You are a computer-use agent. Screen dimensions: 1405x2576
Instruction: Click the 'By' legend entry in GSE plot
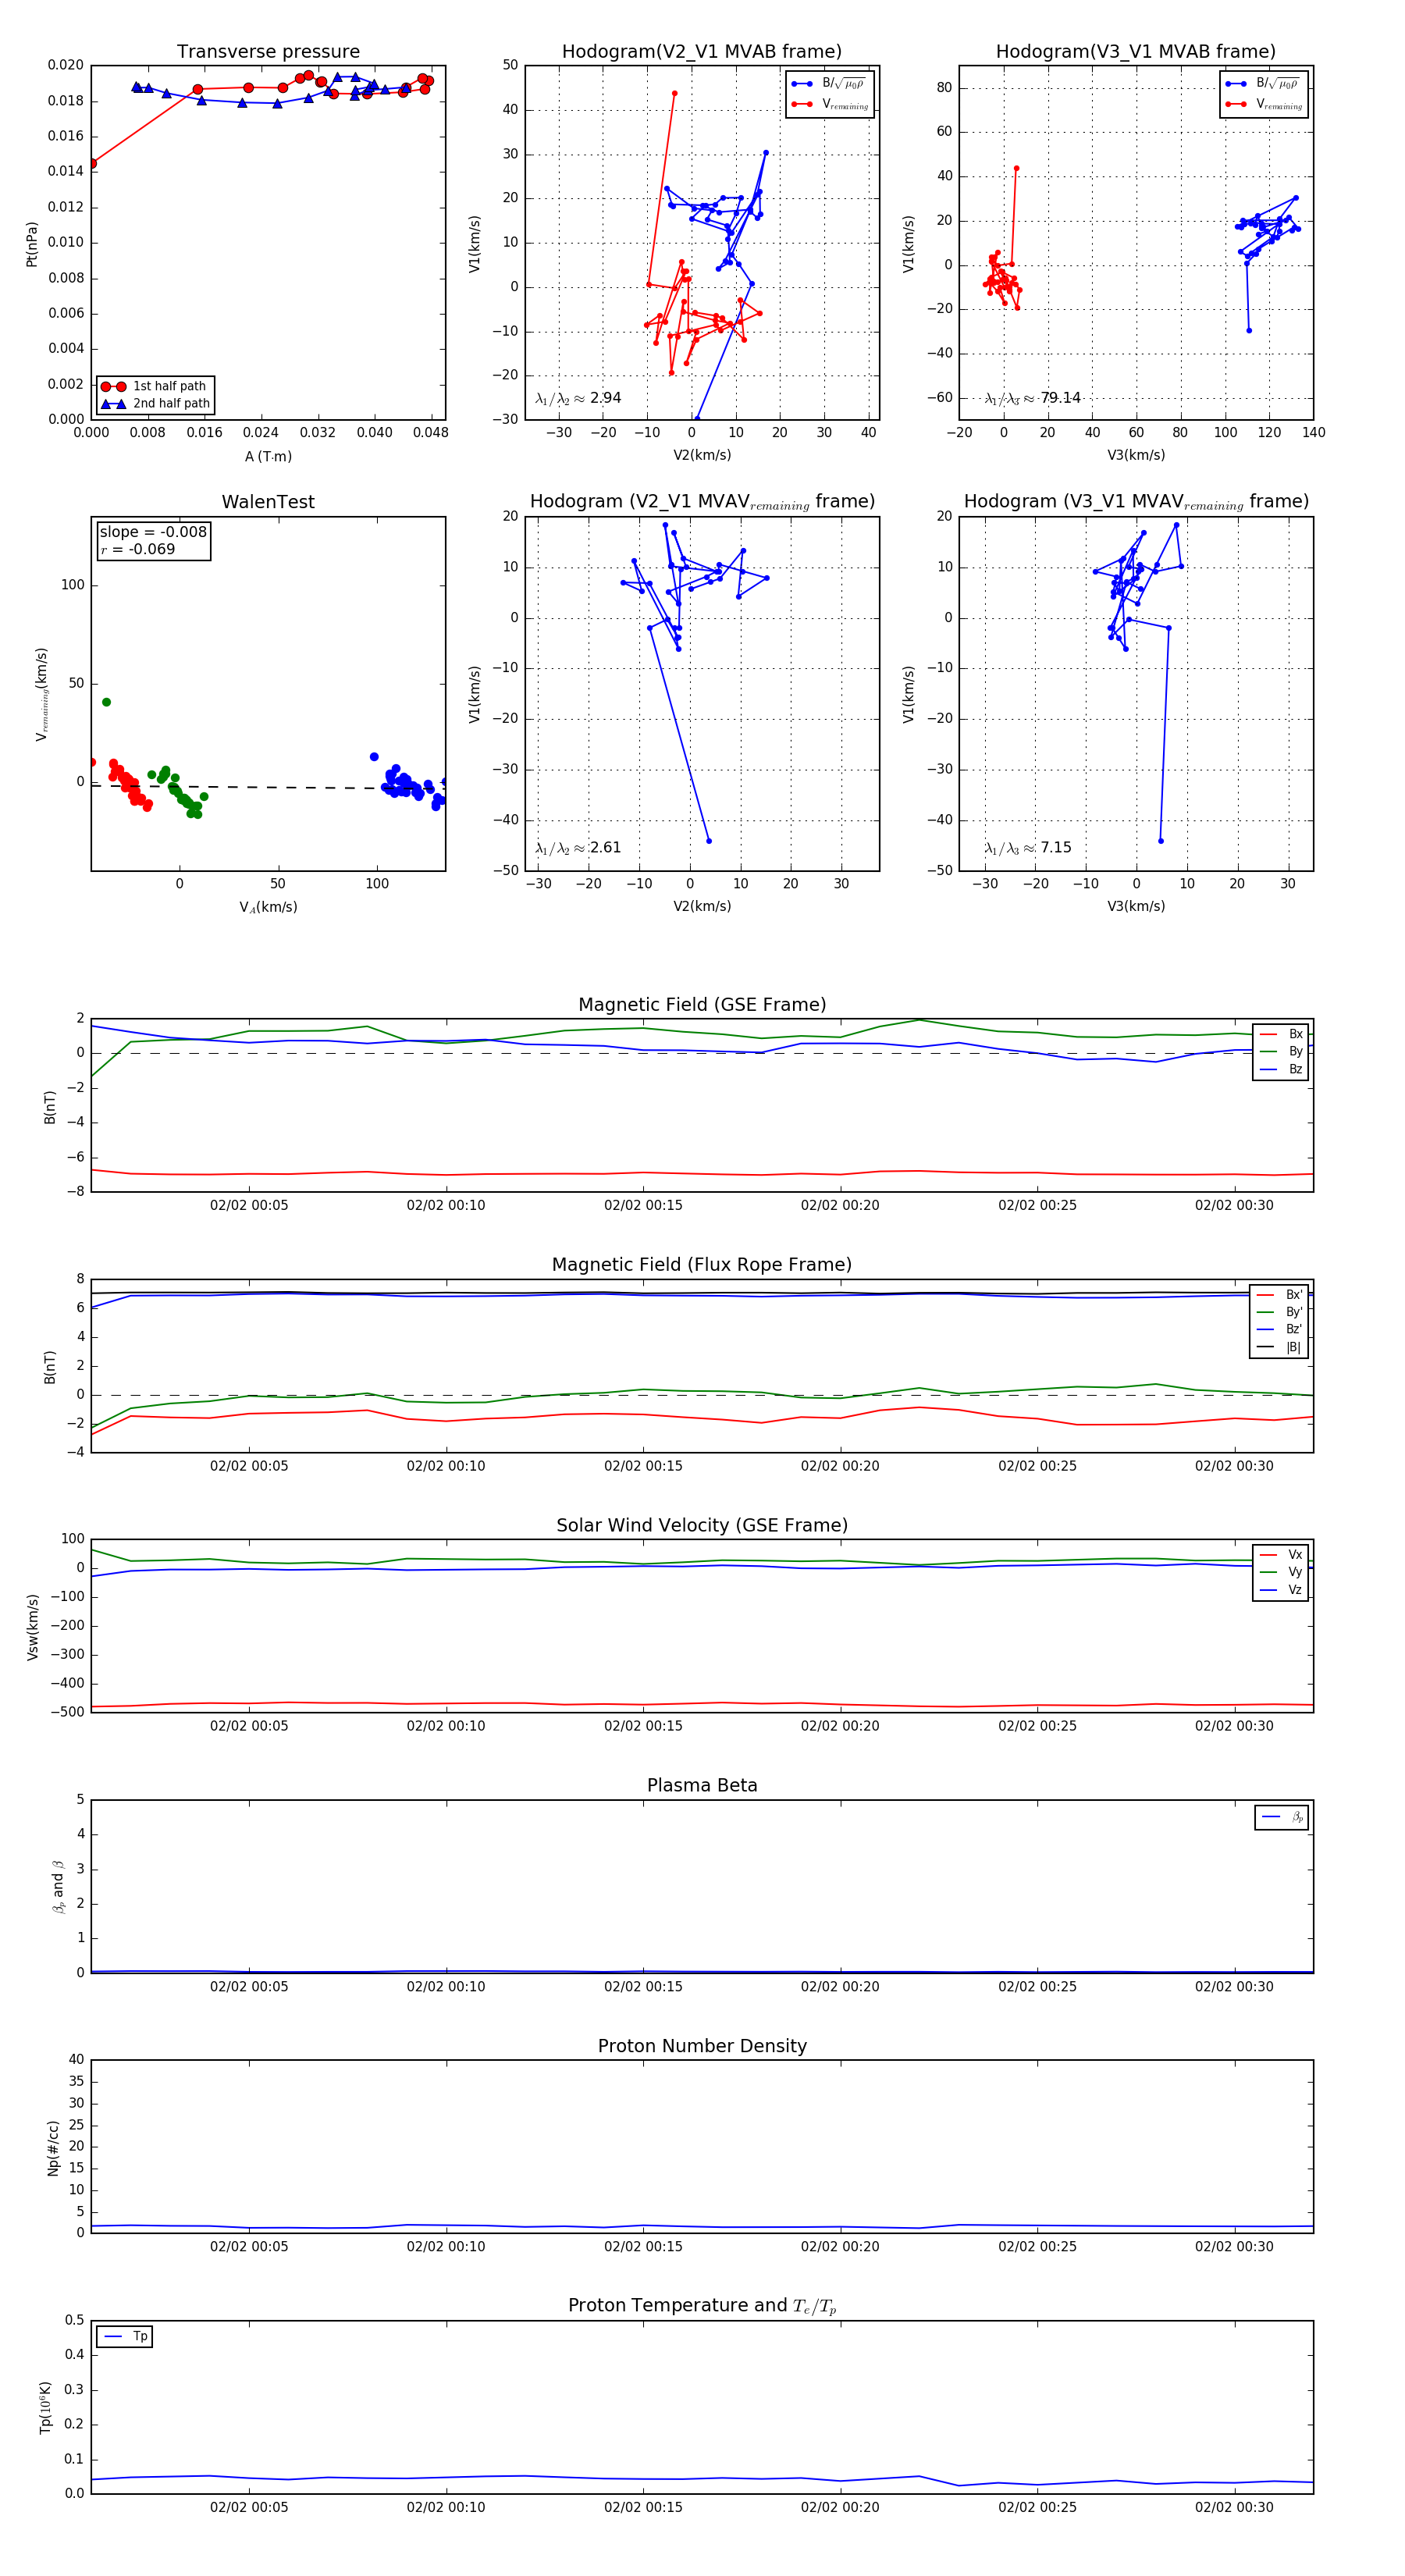coord(1281,1051)
